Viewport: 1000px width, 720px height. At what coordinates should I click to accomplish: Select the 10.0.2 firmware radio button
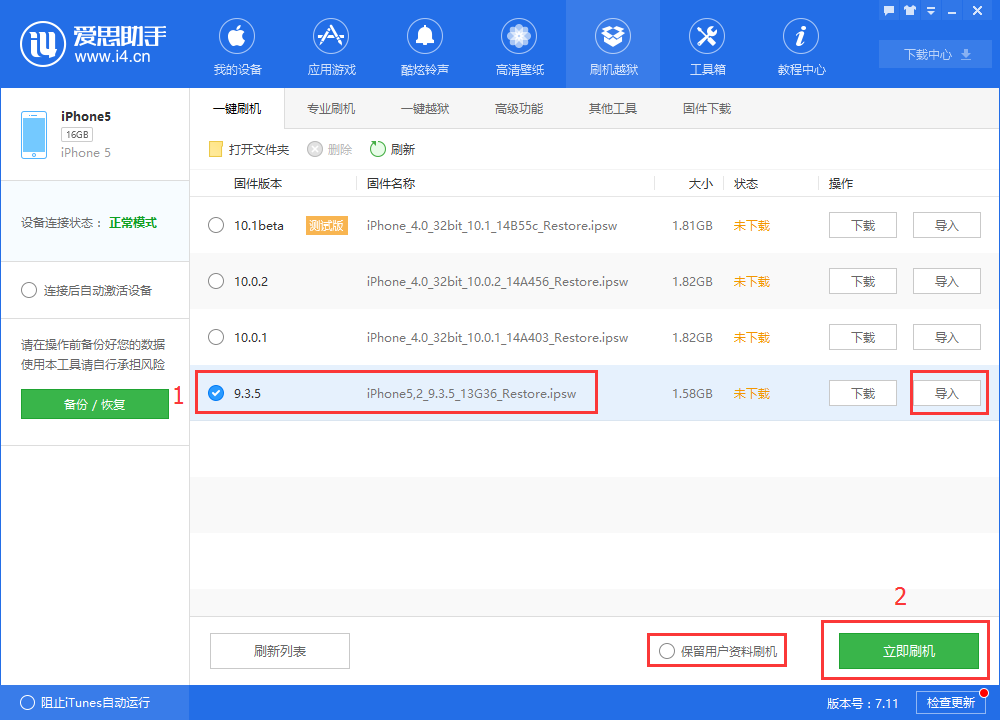click(x=216, y=281)
